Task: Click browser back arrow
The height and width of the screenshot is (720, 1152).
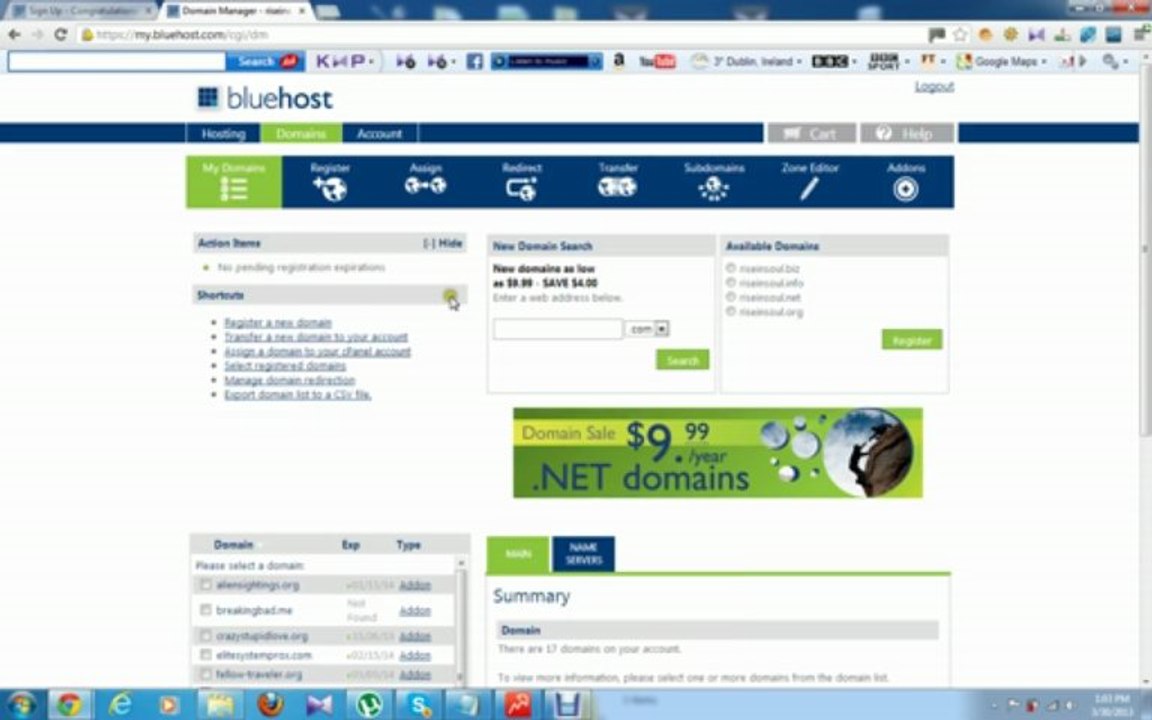Action: point(14,35)
